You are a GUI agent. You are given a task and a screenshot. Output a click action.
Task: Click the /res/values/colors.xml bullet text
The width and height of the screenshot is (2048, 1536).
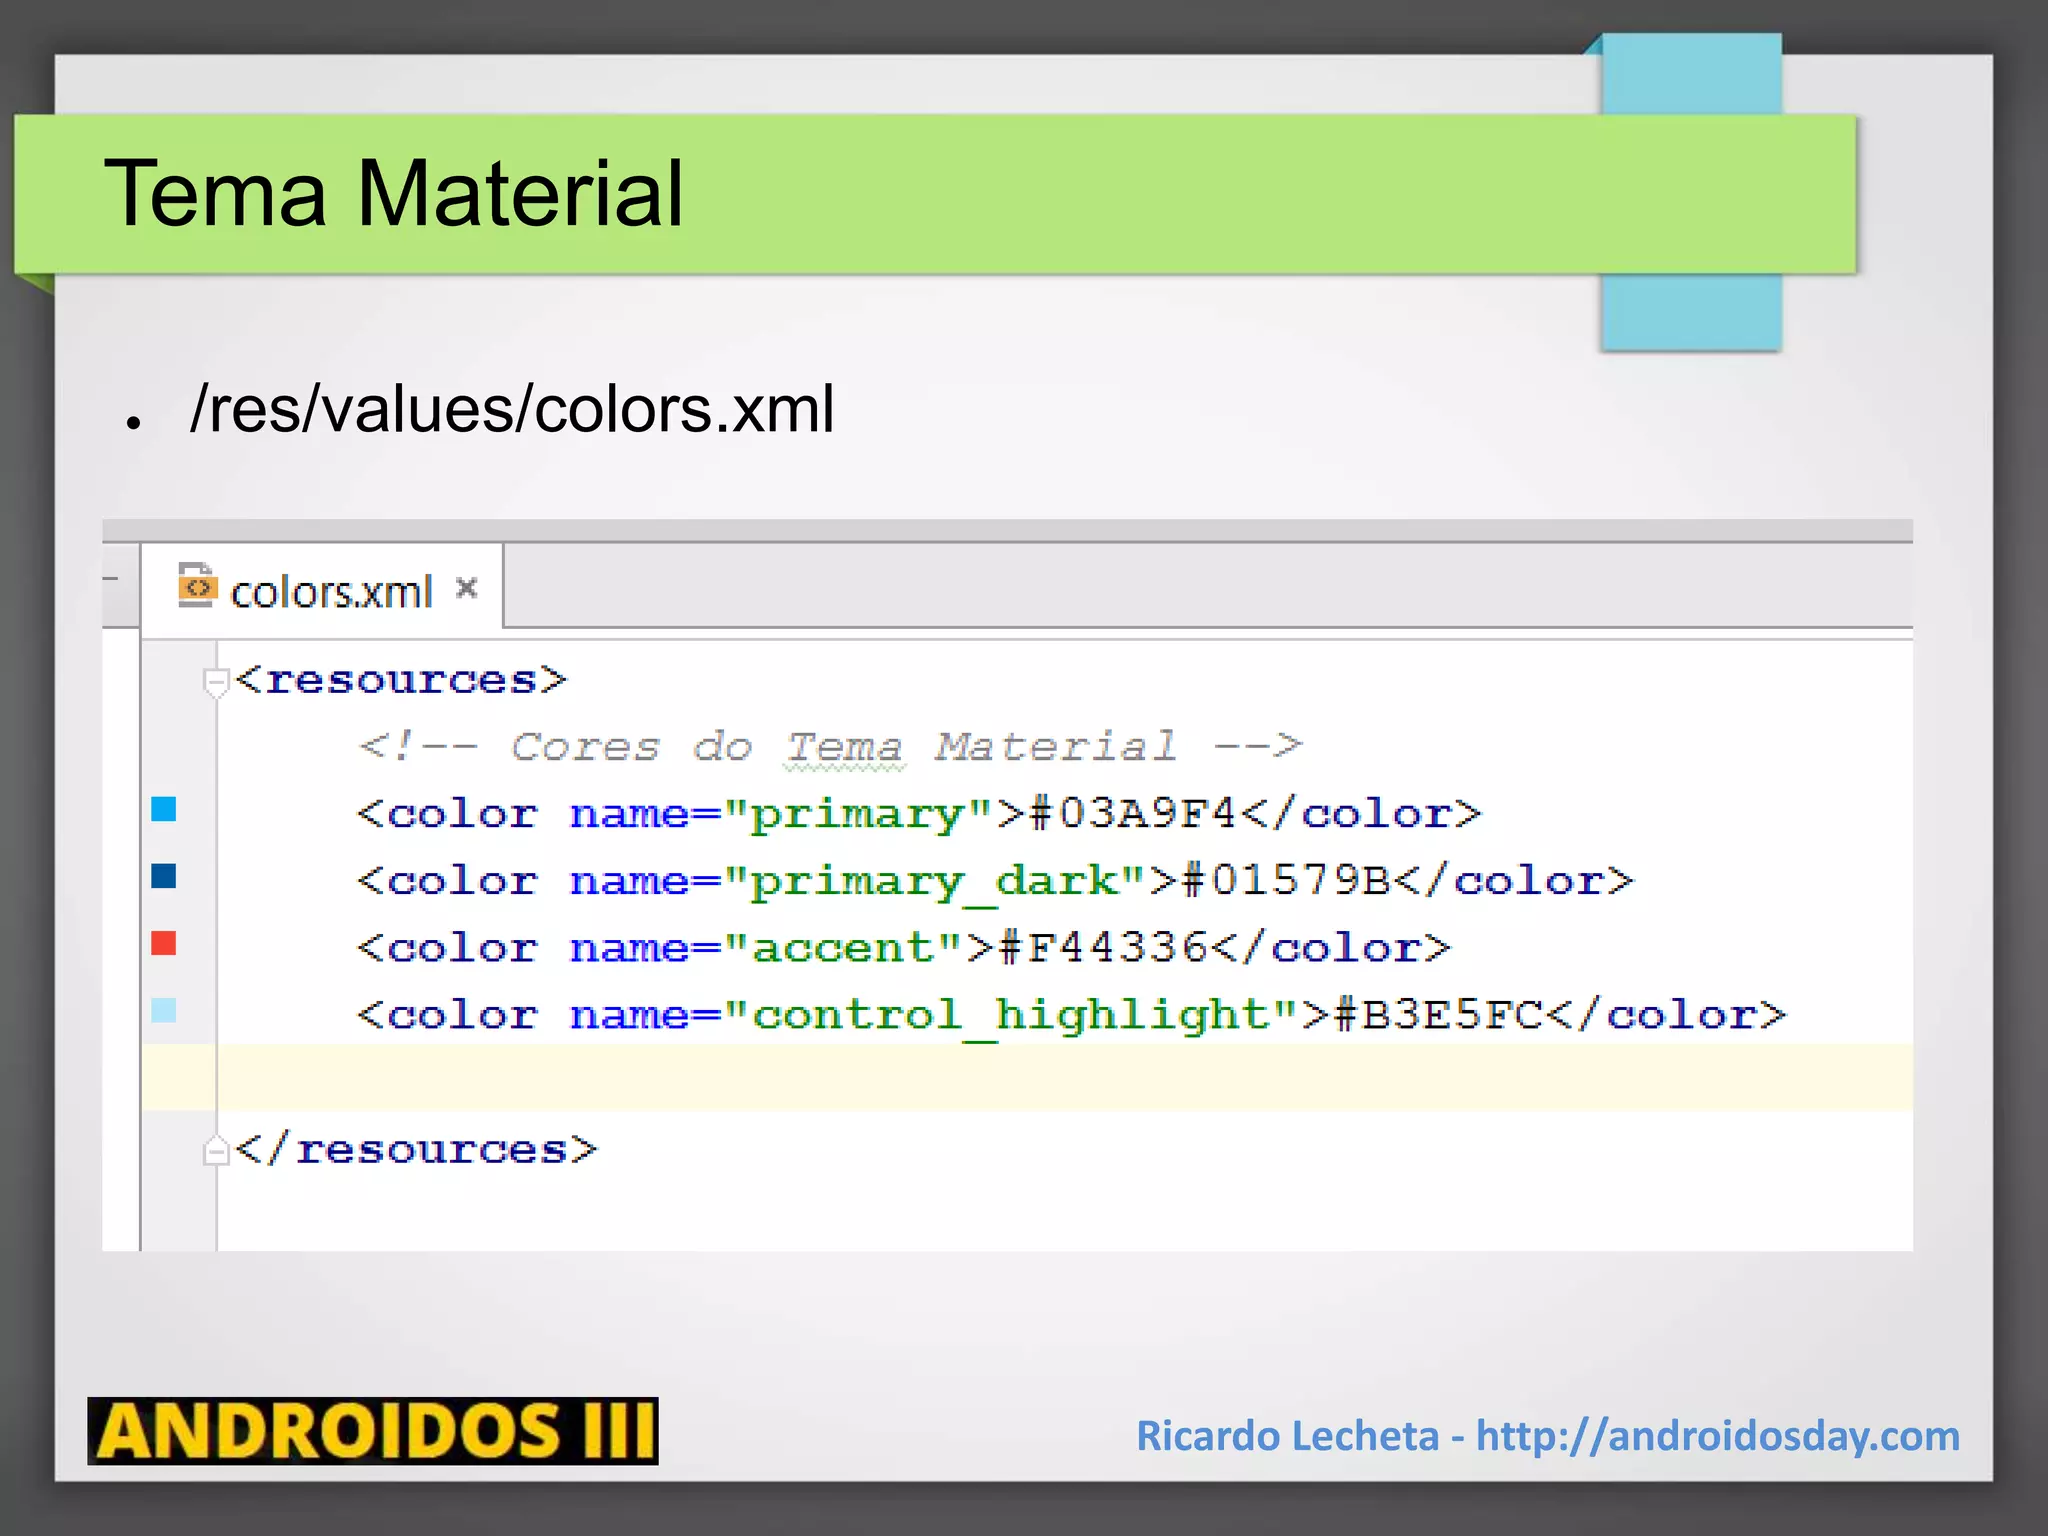pos(512,409)
